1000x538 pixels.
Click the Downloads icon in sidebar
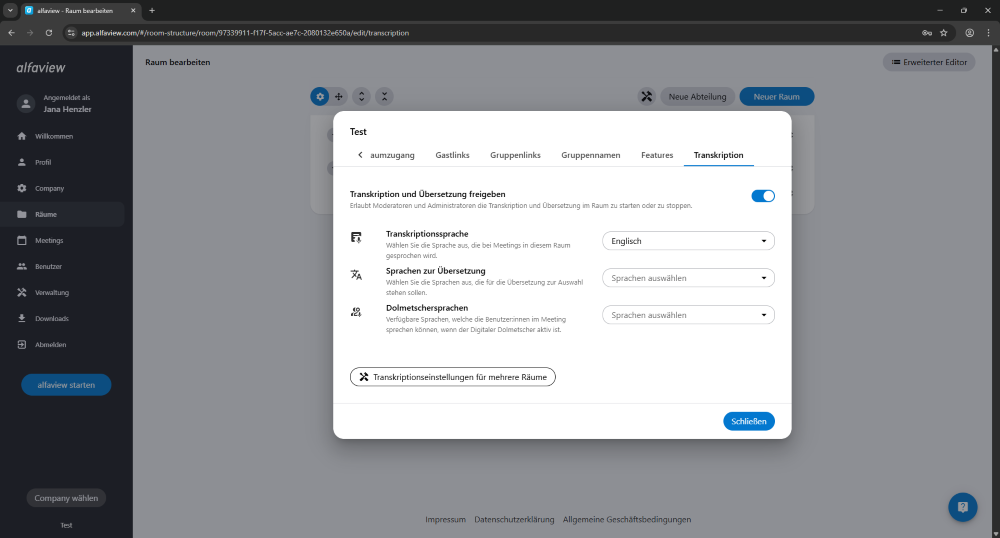pos(22,319)
